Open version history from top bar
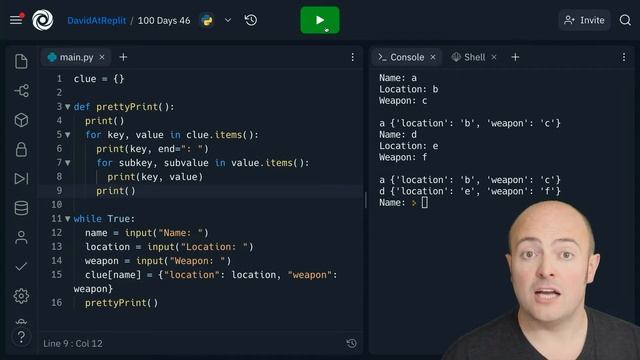Image resolution: width=640 pixels, height=360 pixels. click(251, 20)
